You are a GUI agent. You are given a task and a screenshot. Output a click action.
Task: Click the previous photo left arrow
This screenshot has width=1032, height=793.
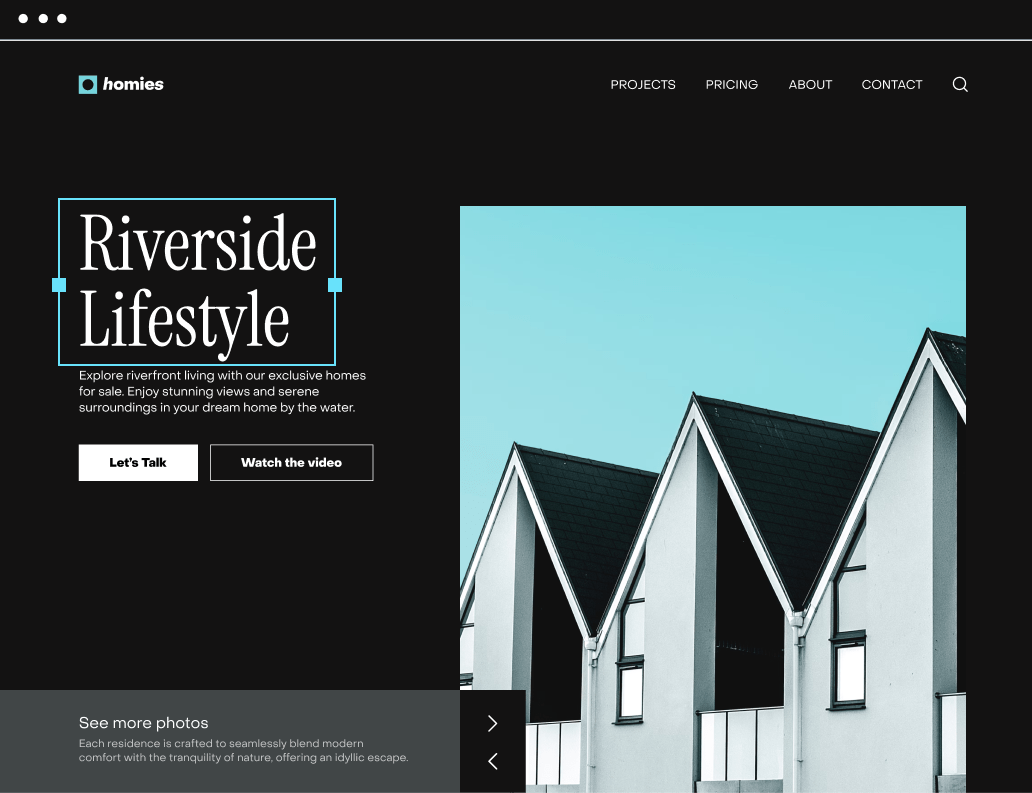point(492,761)
